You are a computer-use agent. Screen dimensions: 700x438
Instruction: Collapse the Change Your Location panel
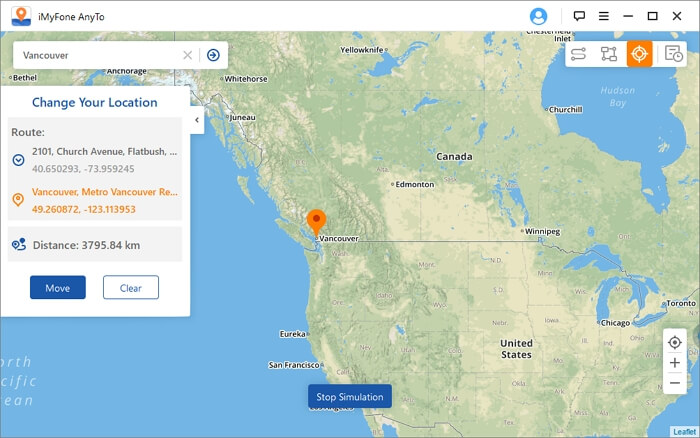tap(197, 120)
